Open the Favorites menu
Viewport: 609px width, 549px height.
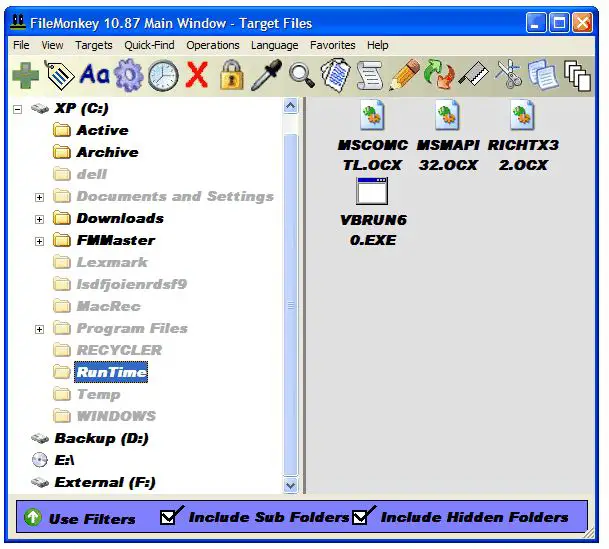tap(332, 45)
